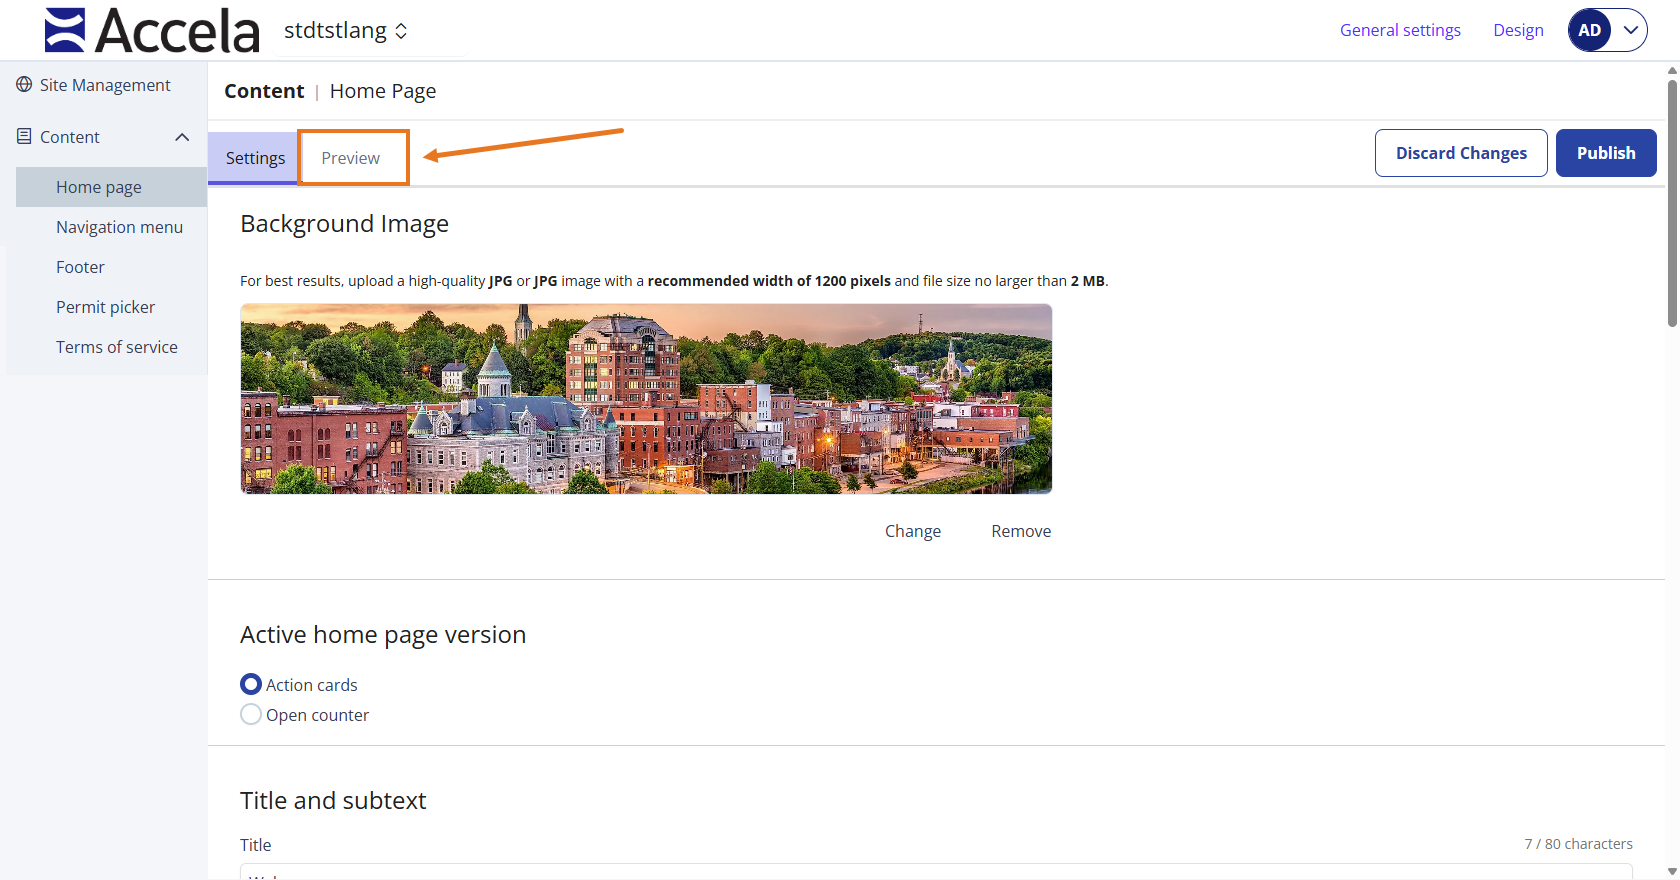Click the Publish button
The height and width of the screenshot is (880, 1680).
pyautogui.click(x=1605, y=153)
